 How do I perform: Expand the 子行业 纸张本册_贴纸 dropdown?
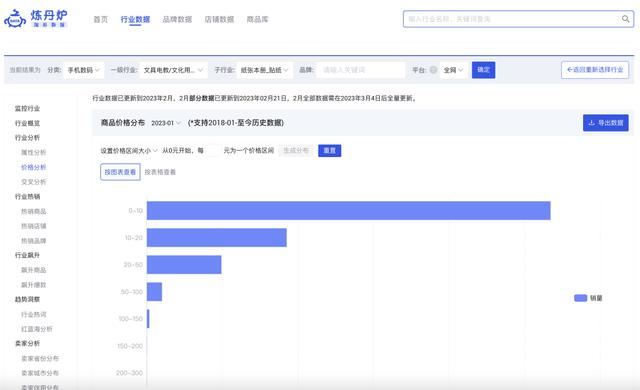[264, 70]
